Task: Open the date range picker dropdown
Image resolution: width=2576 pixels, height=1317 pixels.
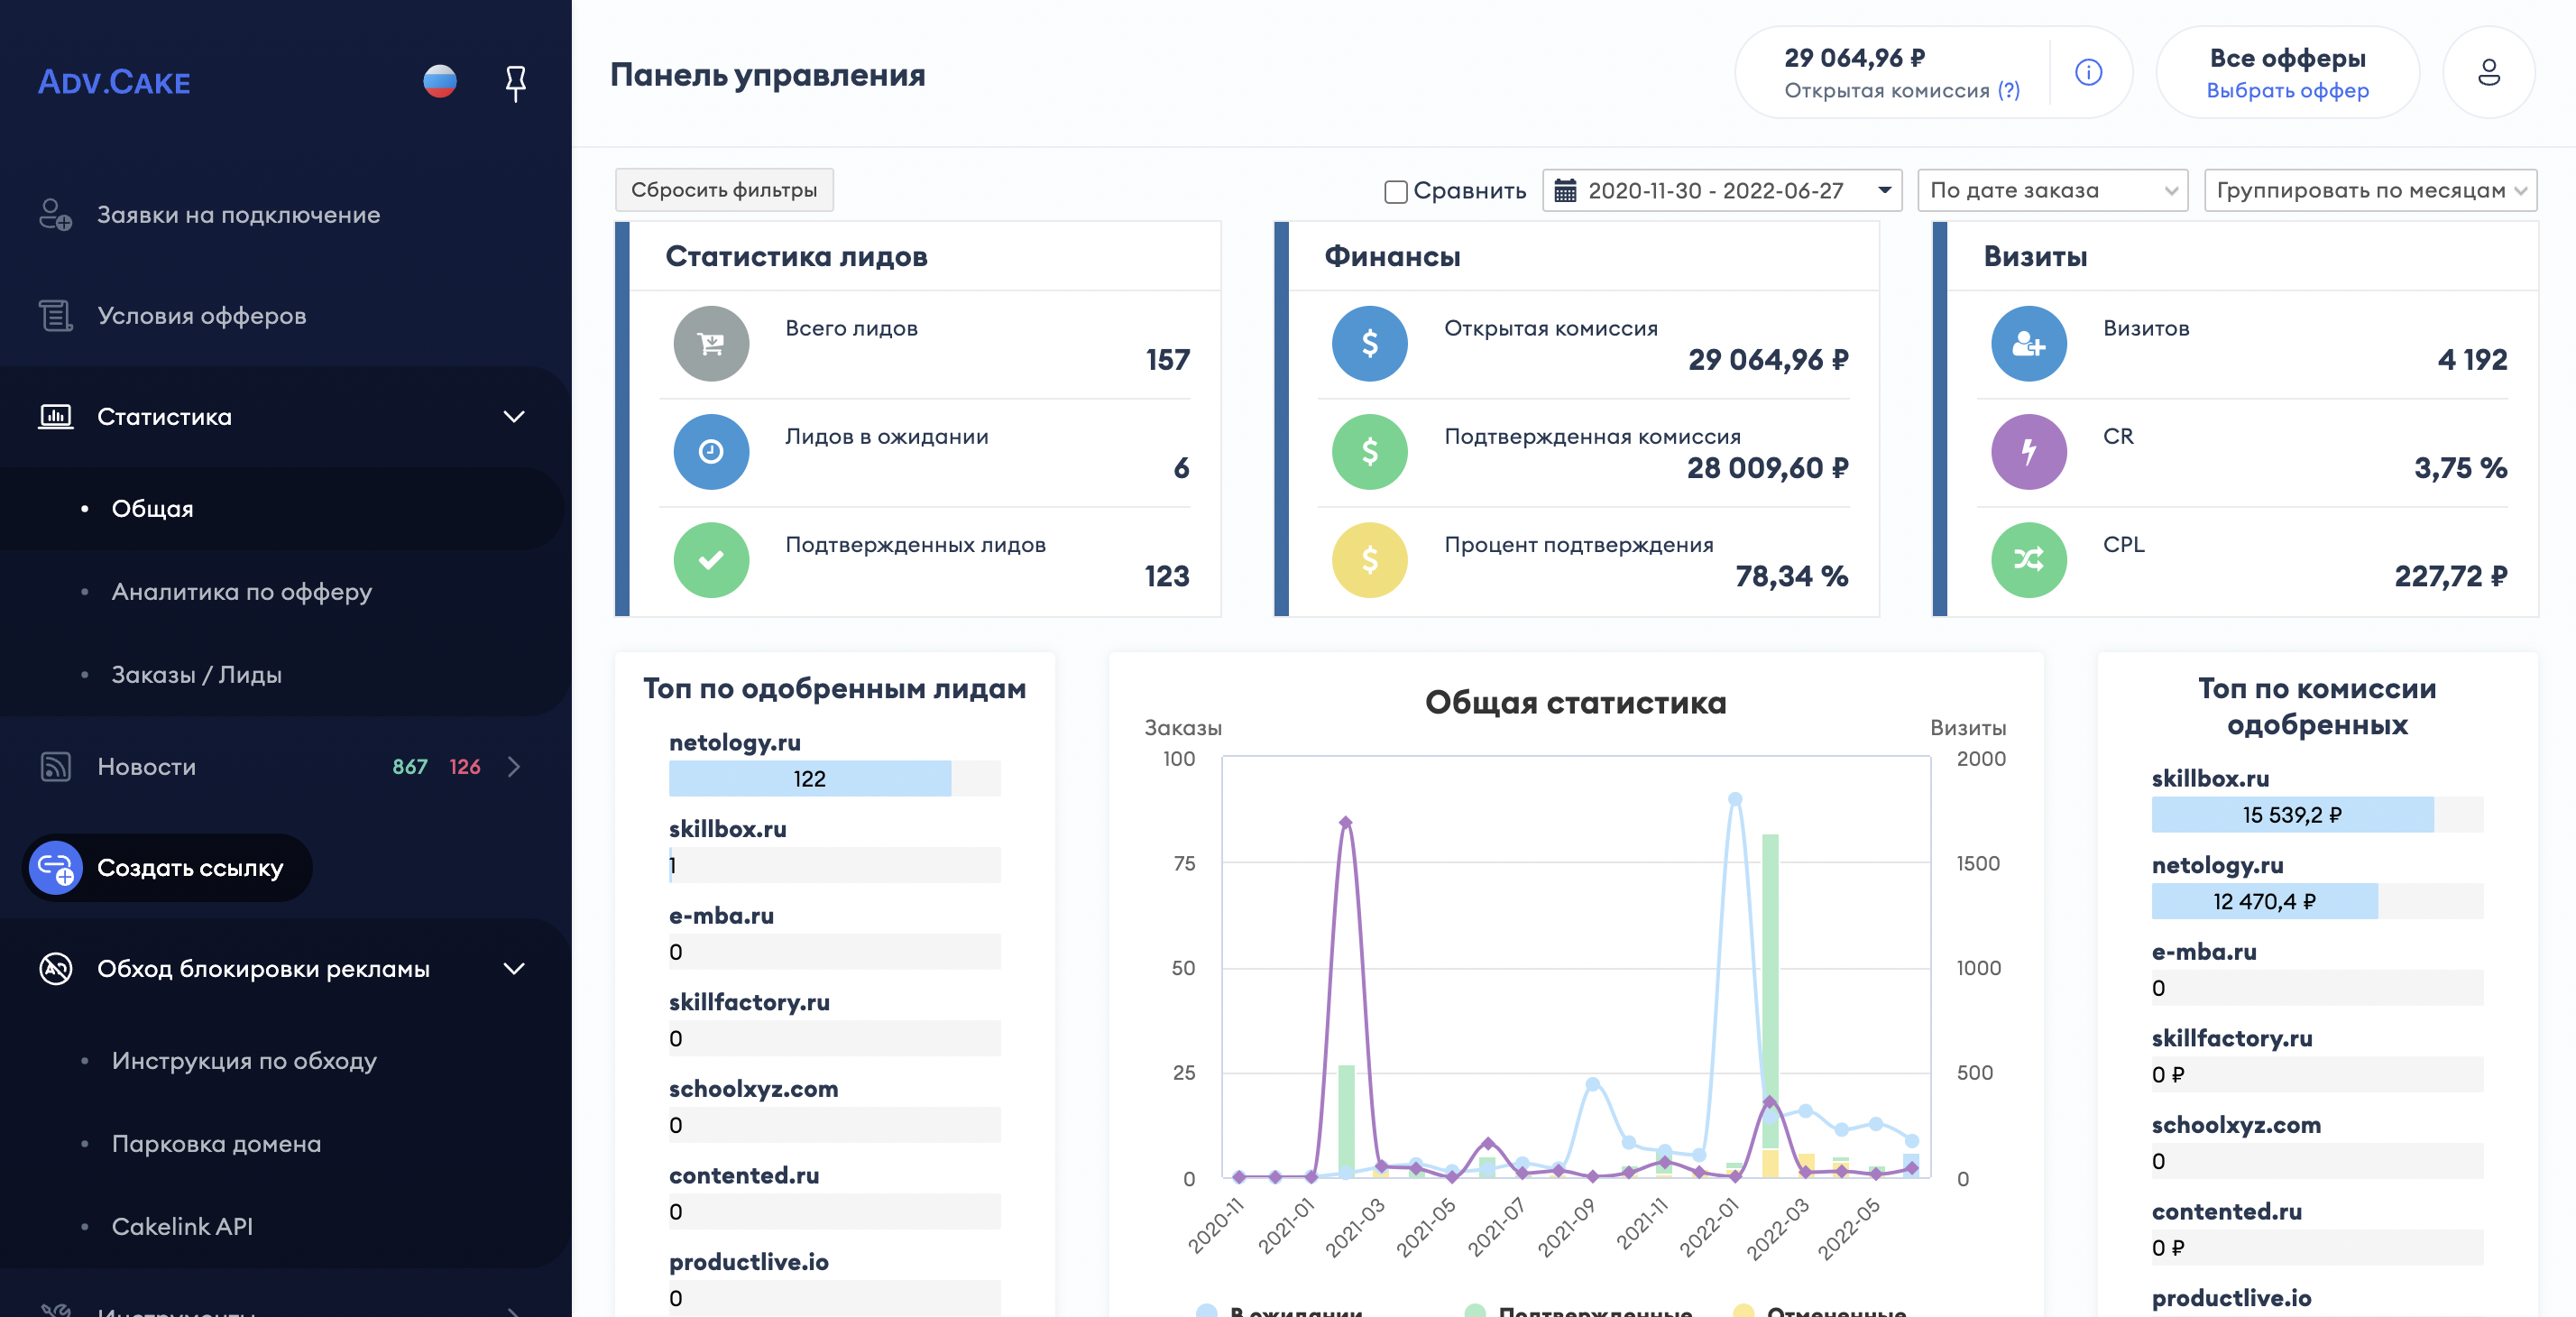Action: (1720, 190)
